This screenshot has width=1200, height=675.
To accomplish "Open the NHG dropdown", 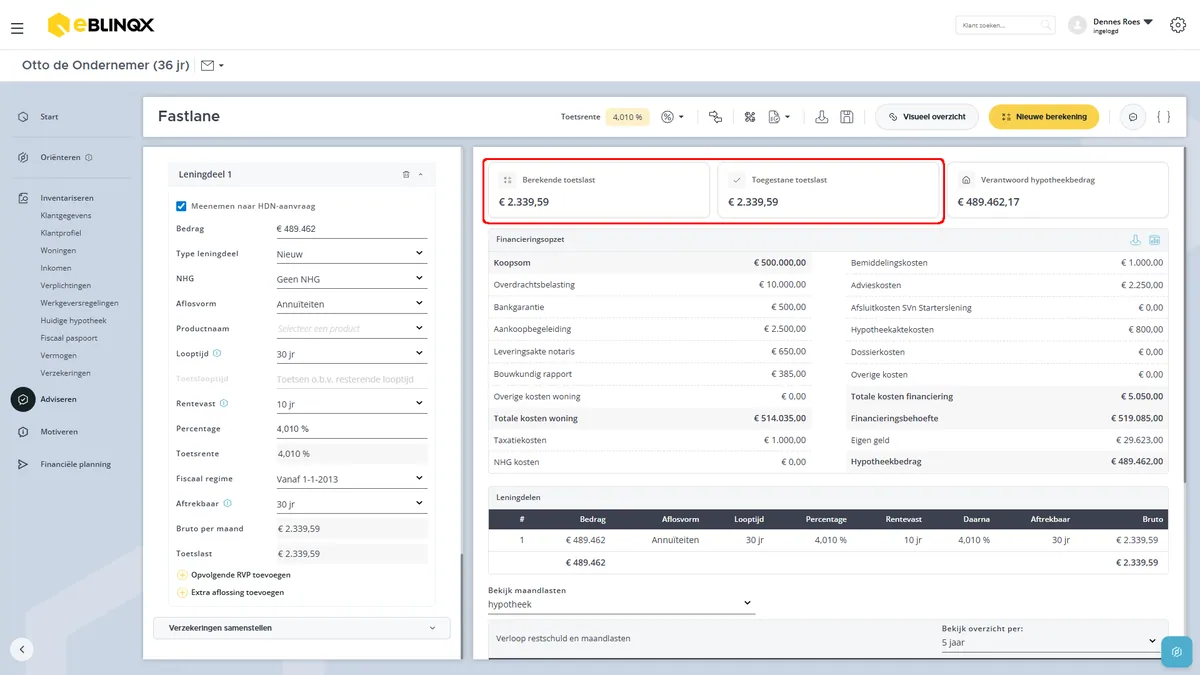I will pos(351,279).
